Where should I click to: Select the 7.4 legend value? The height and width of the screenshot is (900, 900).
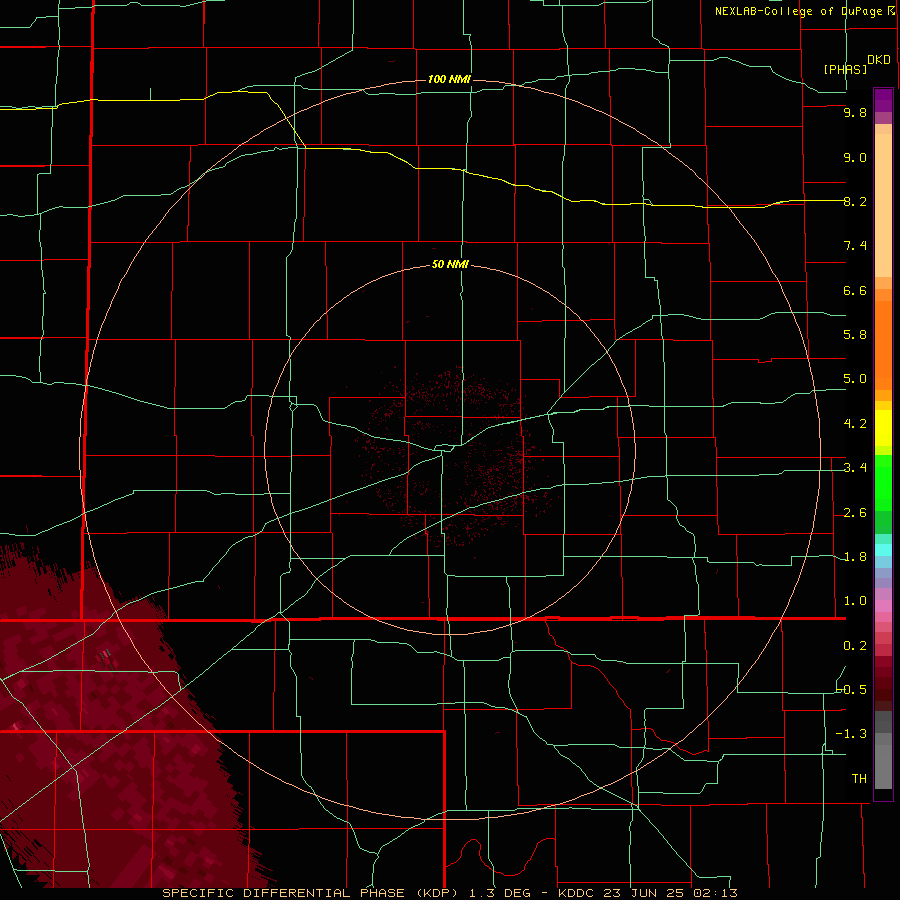pos(855,246)
